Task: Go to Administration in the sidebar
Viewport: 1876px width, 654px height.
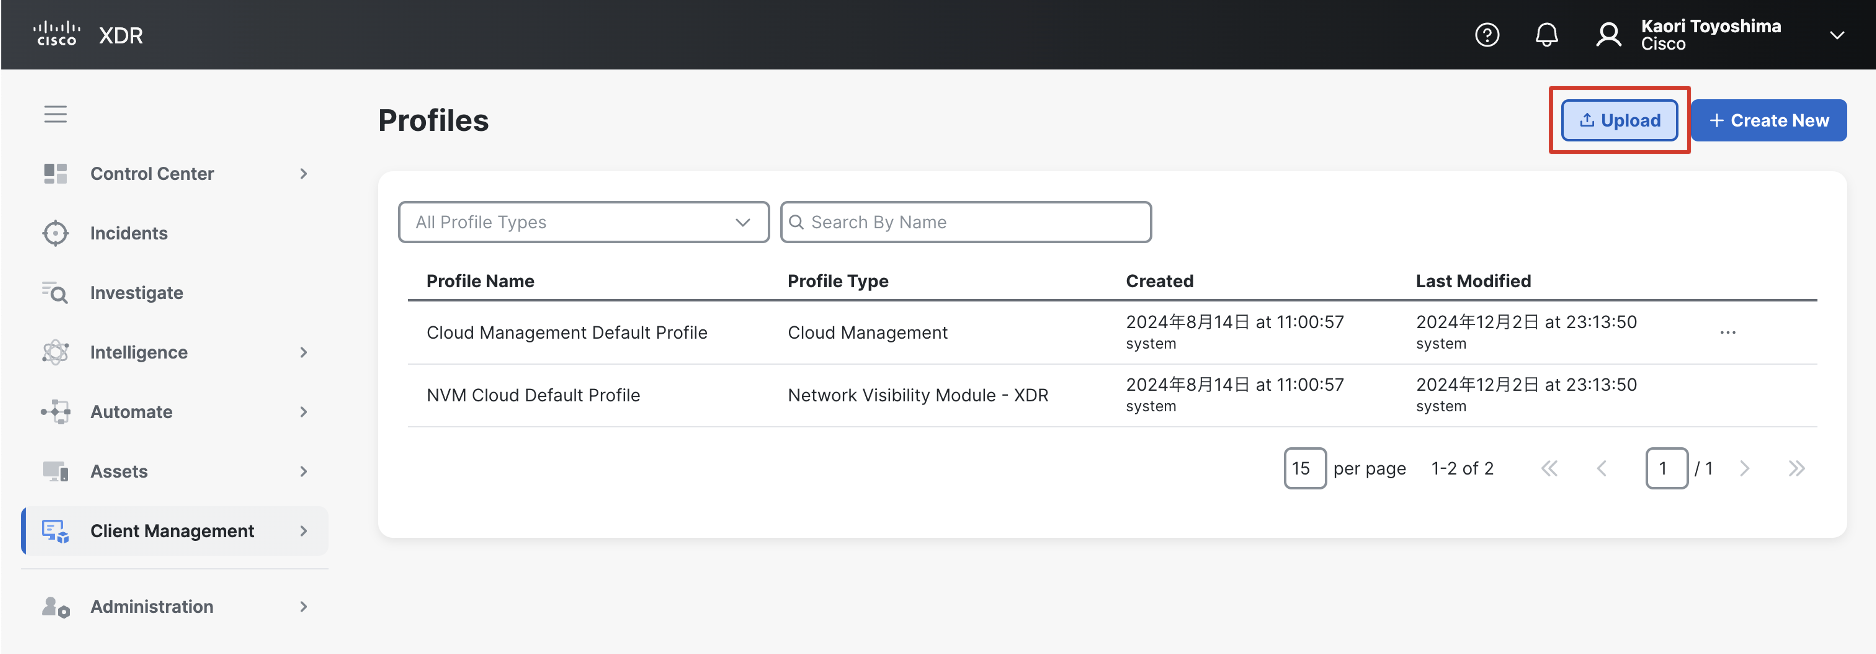Action: pyautogui.click(x=152, y=607)
